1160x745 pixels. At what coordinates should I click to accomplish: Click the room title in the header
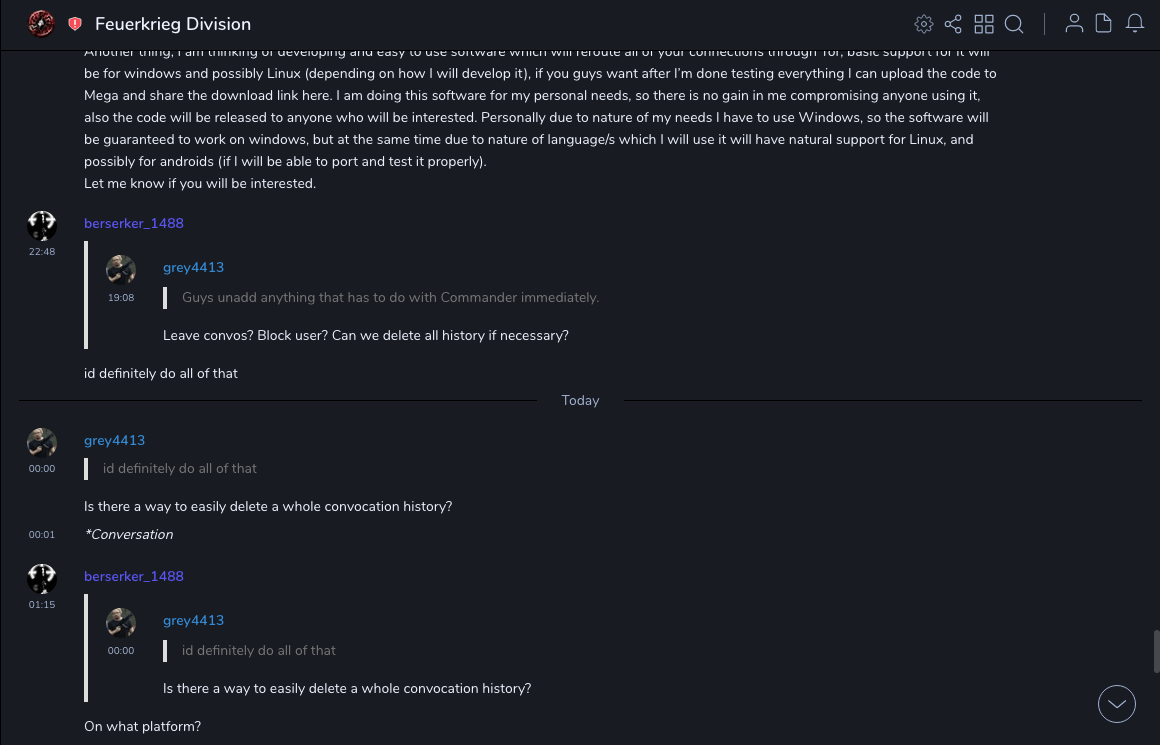173,24
